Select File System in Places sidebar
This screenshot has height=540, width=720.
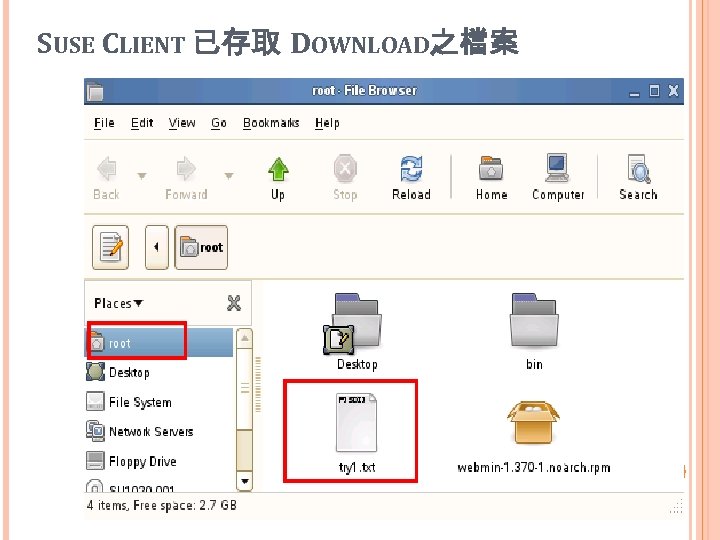click(159, 402)
